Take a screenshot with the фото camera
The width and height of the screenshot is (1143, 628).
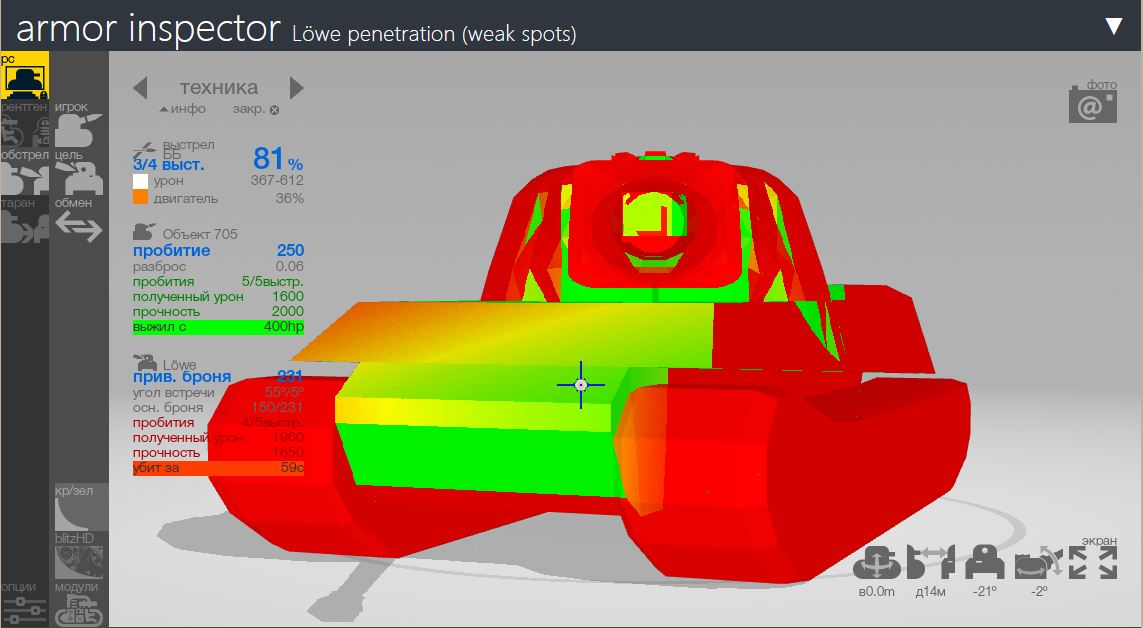1092,102
